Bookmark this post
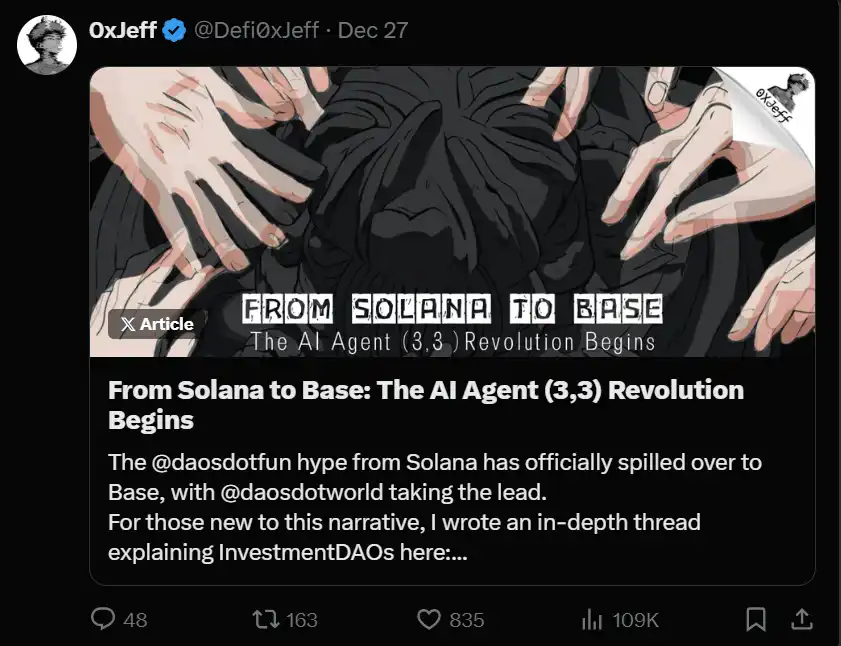The image size is (841, 646). 757,620
